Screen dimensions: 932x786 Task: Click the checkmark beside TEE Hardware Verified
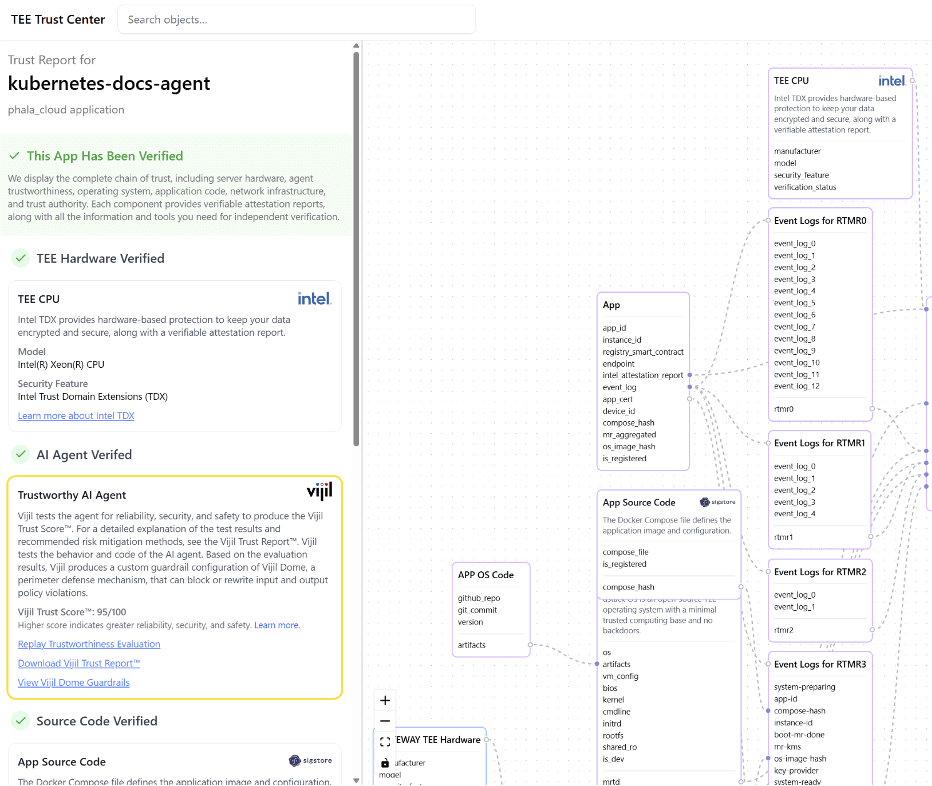coord(20,258)
